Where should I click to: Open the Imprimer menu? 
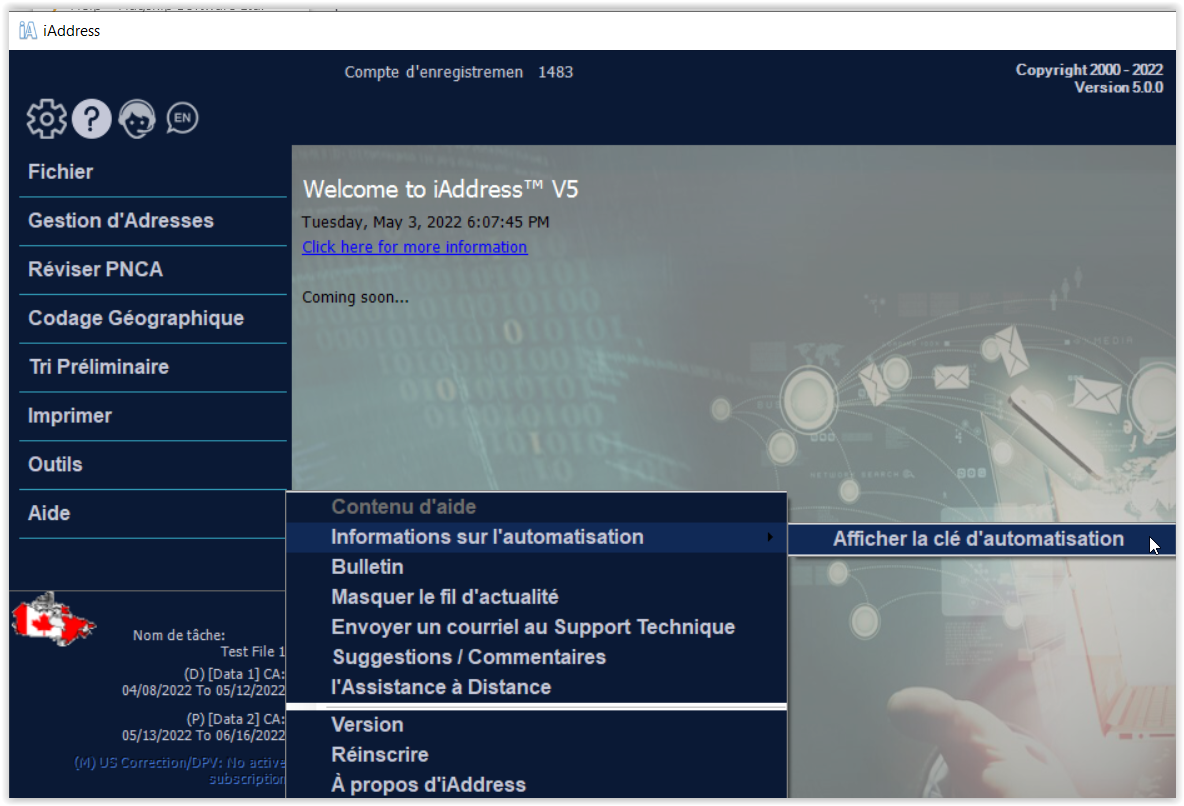pyautogui.click(x=153, y=415)
